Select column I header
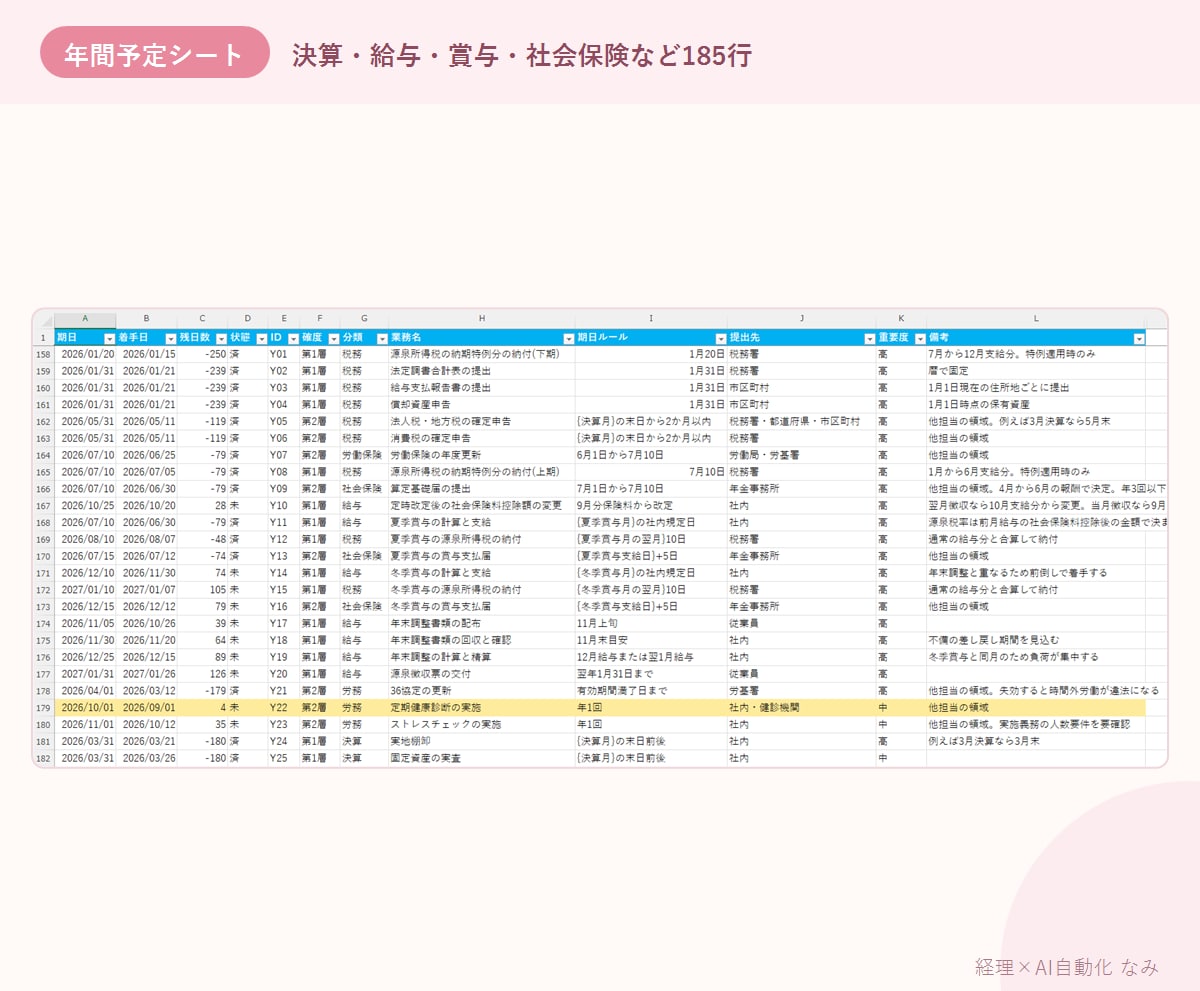This screenshot has height=991, width=1200. pos(651,319)
